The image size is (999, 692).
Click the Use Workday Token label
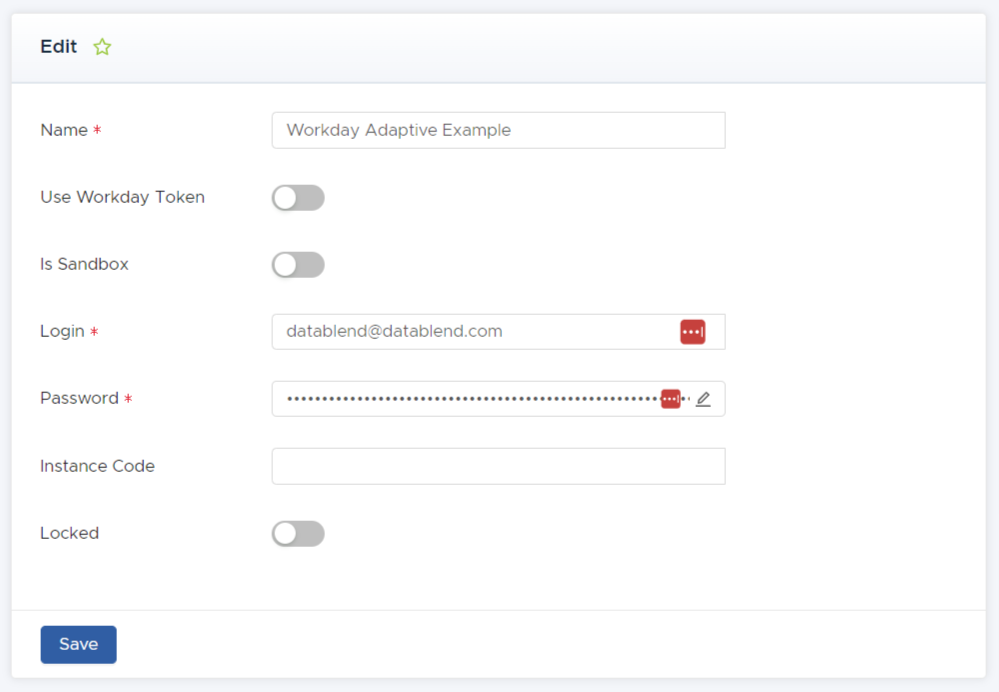click(122, 198)
